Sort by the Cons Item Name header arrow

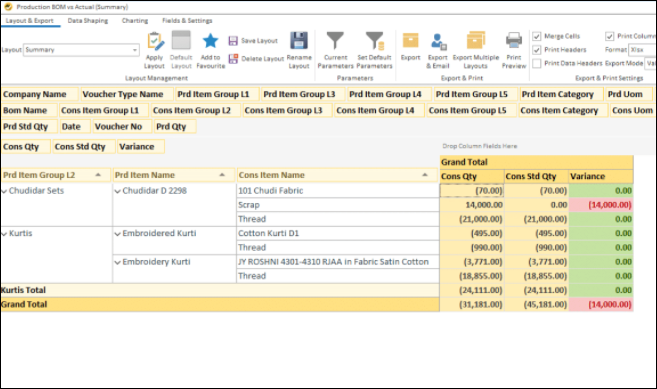tap(425, 175)
